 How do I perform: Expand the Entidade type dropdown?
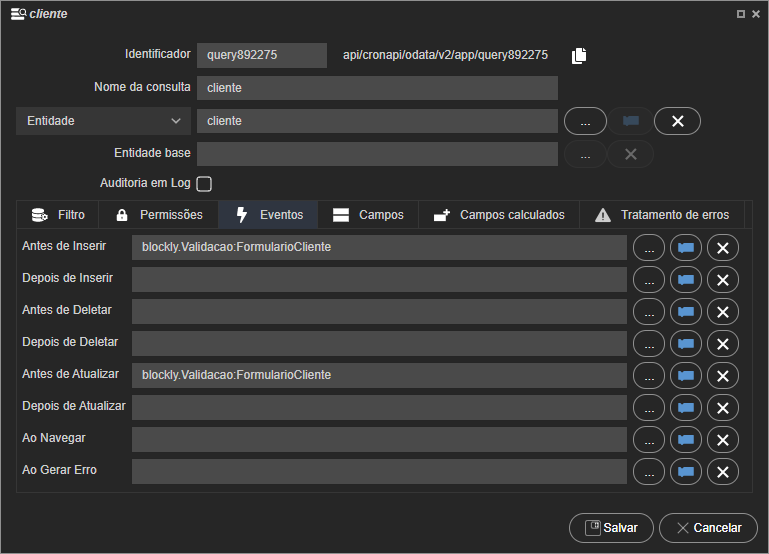point(103,121)
